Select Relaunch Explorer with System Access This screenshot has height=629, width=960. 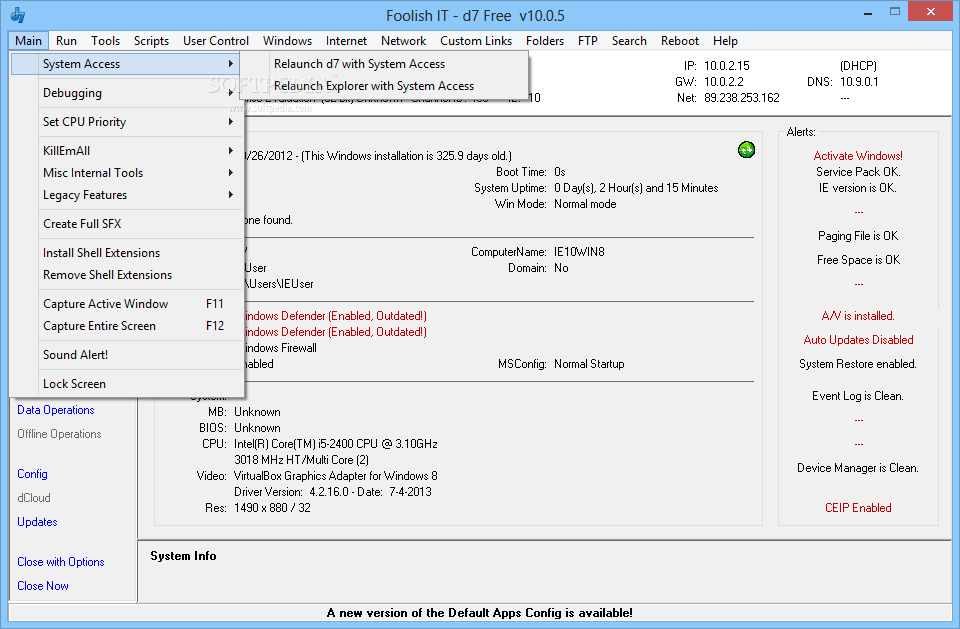click(x=384, y=86)
